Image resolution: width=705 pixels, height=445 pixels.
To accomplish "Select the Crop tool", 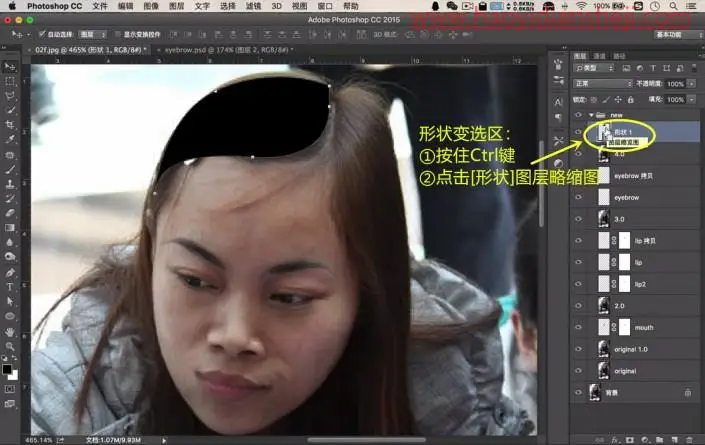I will click(x=9, y=125).
